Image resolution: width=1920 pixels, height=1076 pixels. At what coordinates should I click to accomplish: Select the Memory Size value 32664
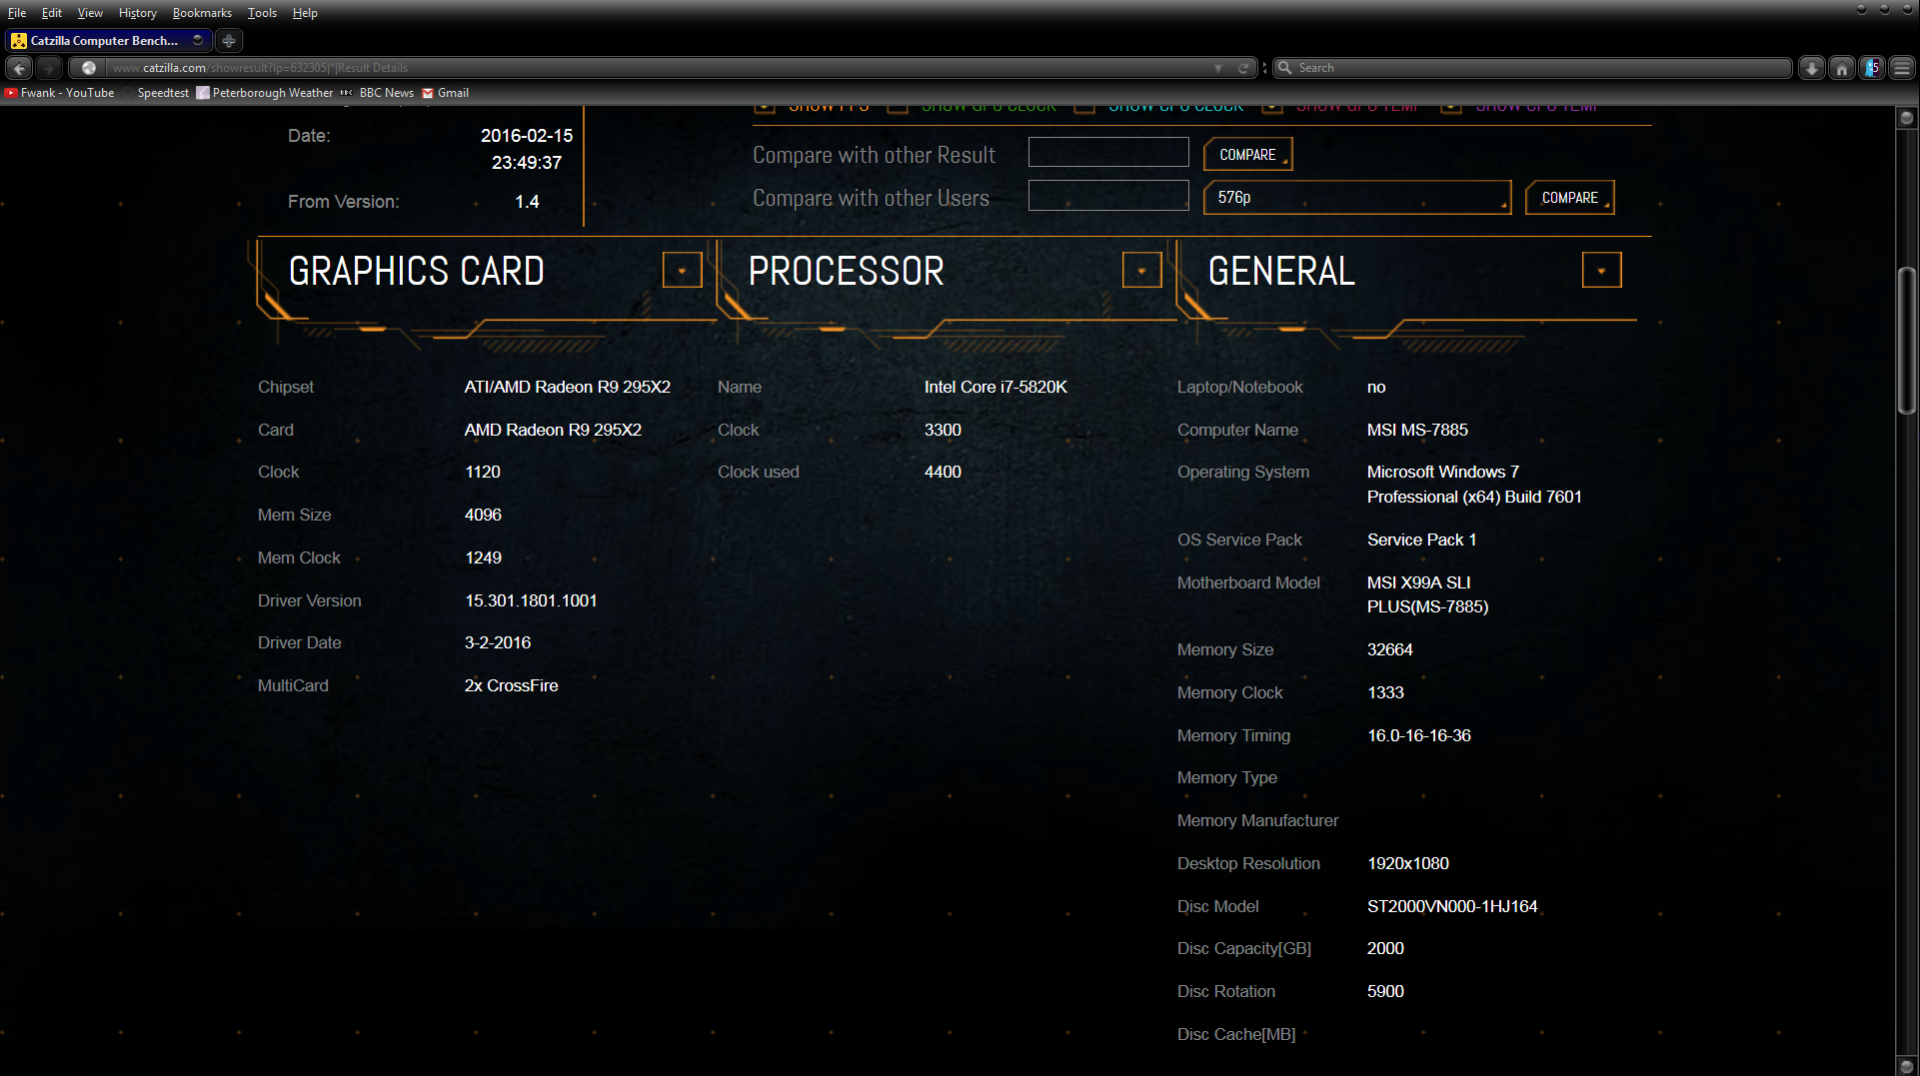[x=1390, y=650]
